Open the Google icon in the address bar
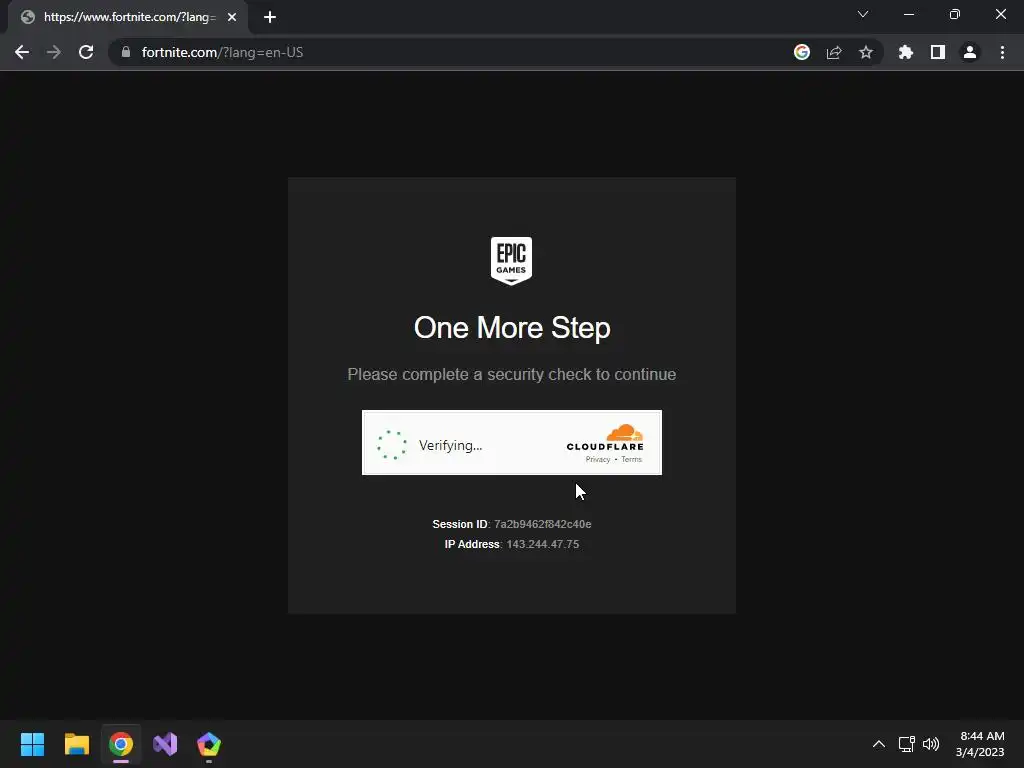1024x768 pixels. coord(802,52)
